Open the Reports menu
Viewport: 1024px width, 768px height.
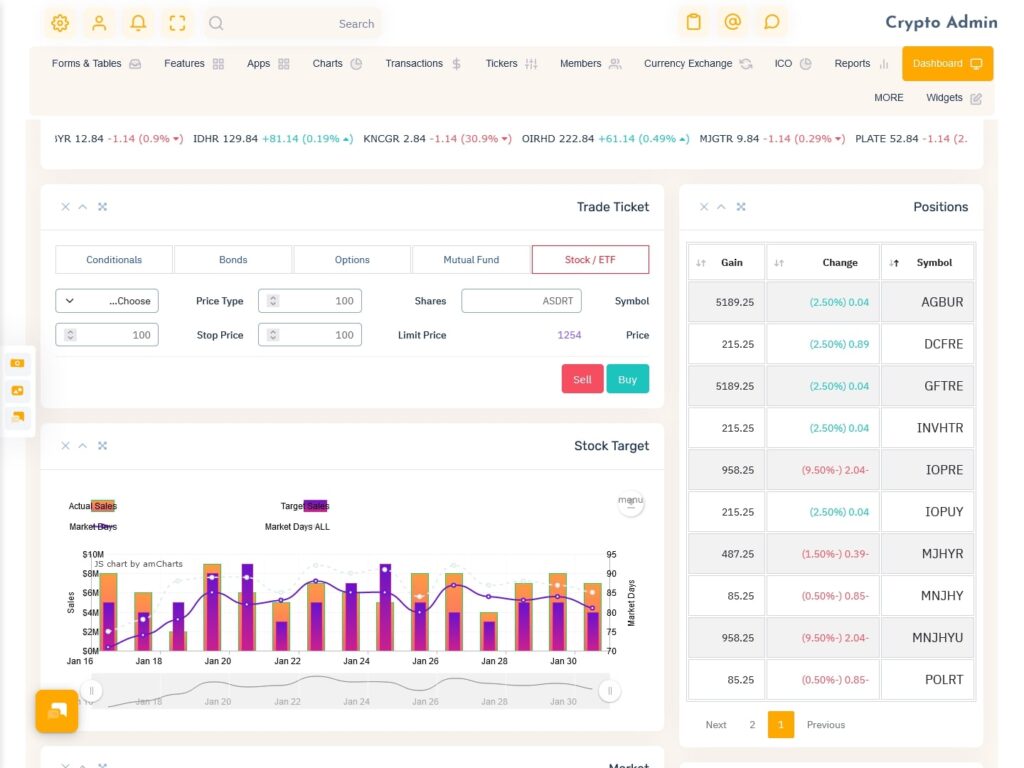(861, 63)
